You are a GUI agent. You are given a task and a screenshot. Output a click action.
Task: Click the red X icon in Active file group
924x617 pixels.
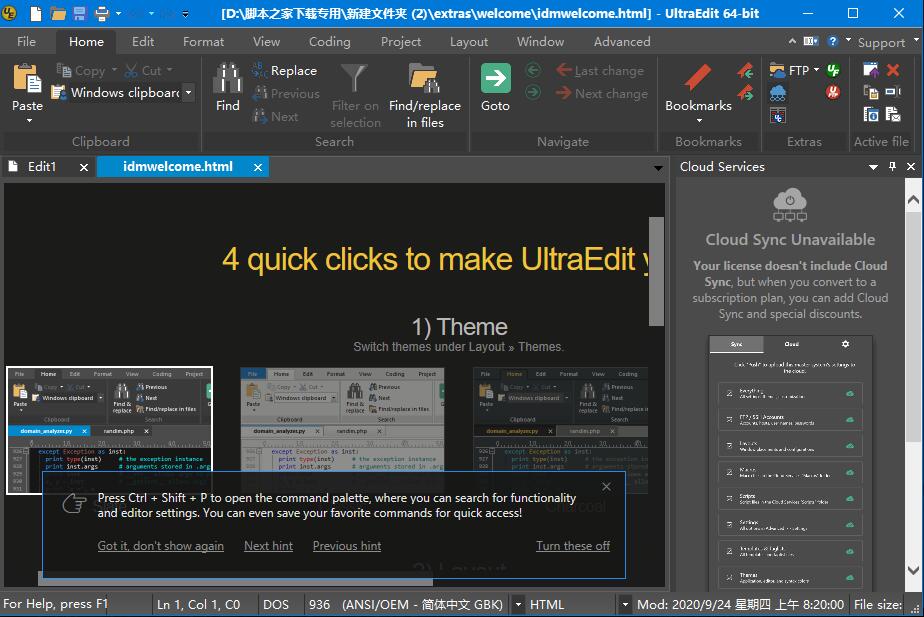coord(893,70)
